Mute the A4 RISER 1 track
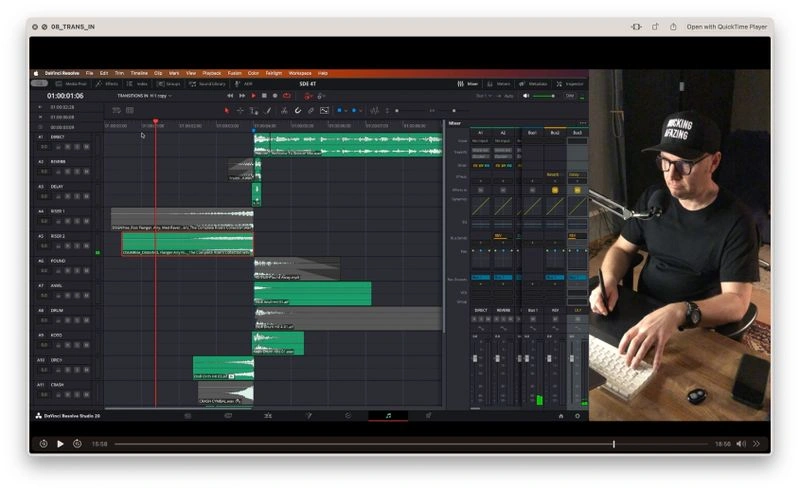800x491 pixels. [x=86, y=221]
